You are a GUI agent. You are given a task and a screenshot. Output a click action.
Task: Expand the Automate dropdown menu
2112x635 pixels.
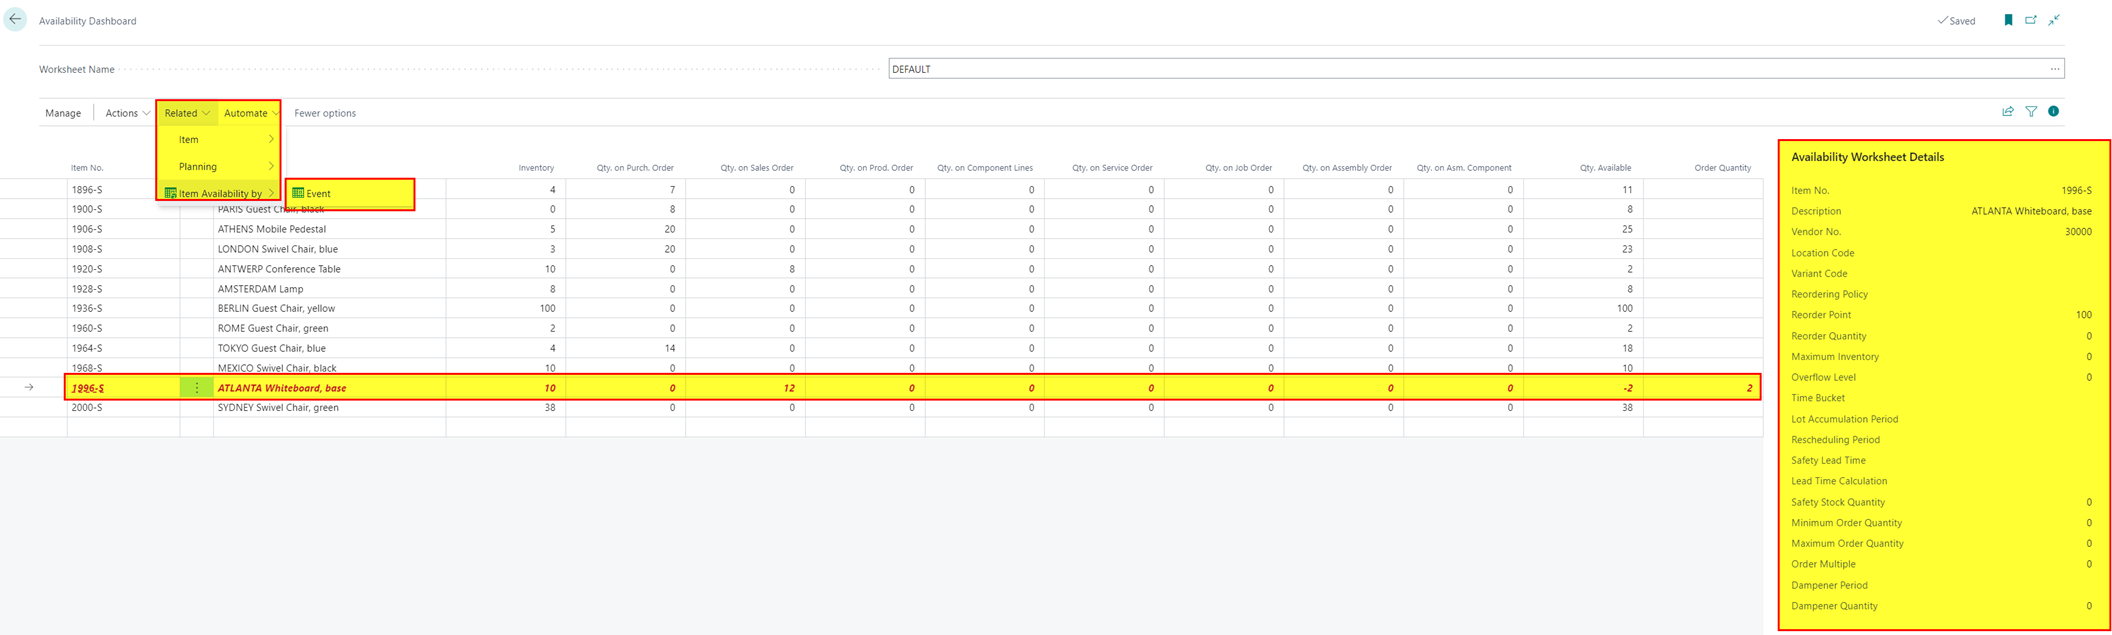(x=250, y=113)
